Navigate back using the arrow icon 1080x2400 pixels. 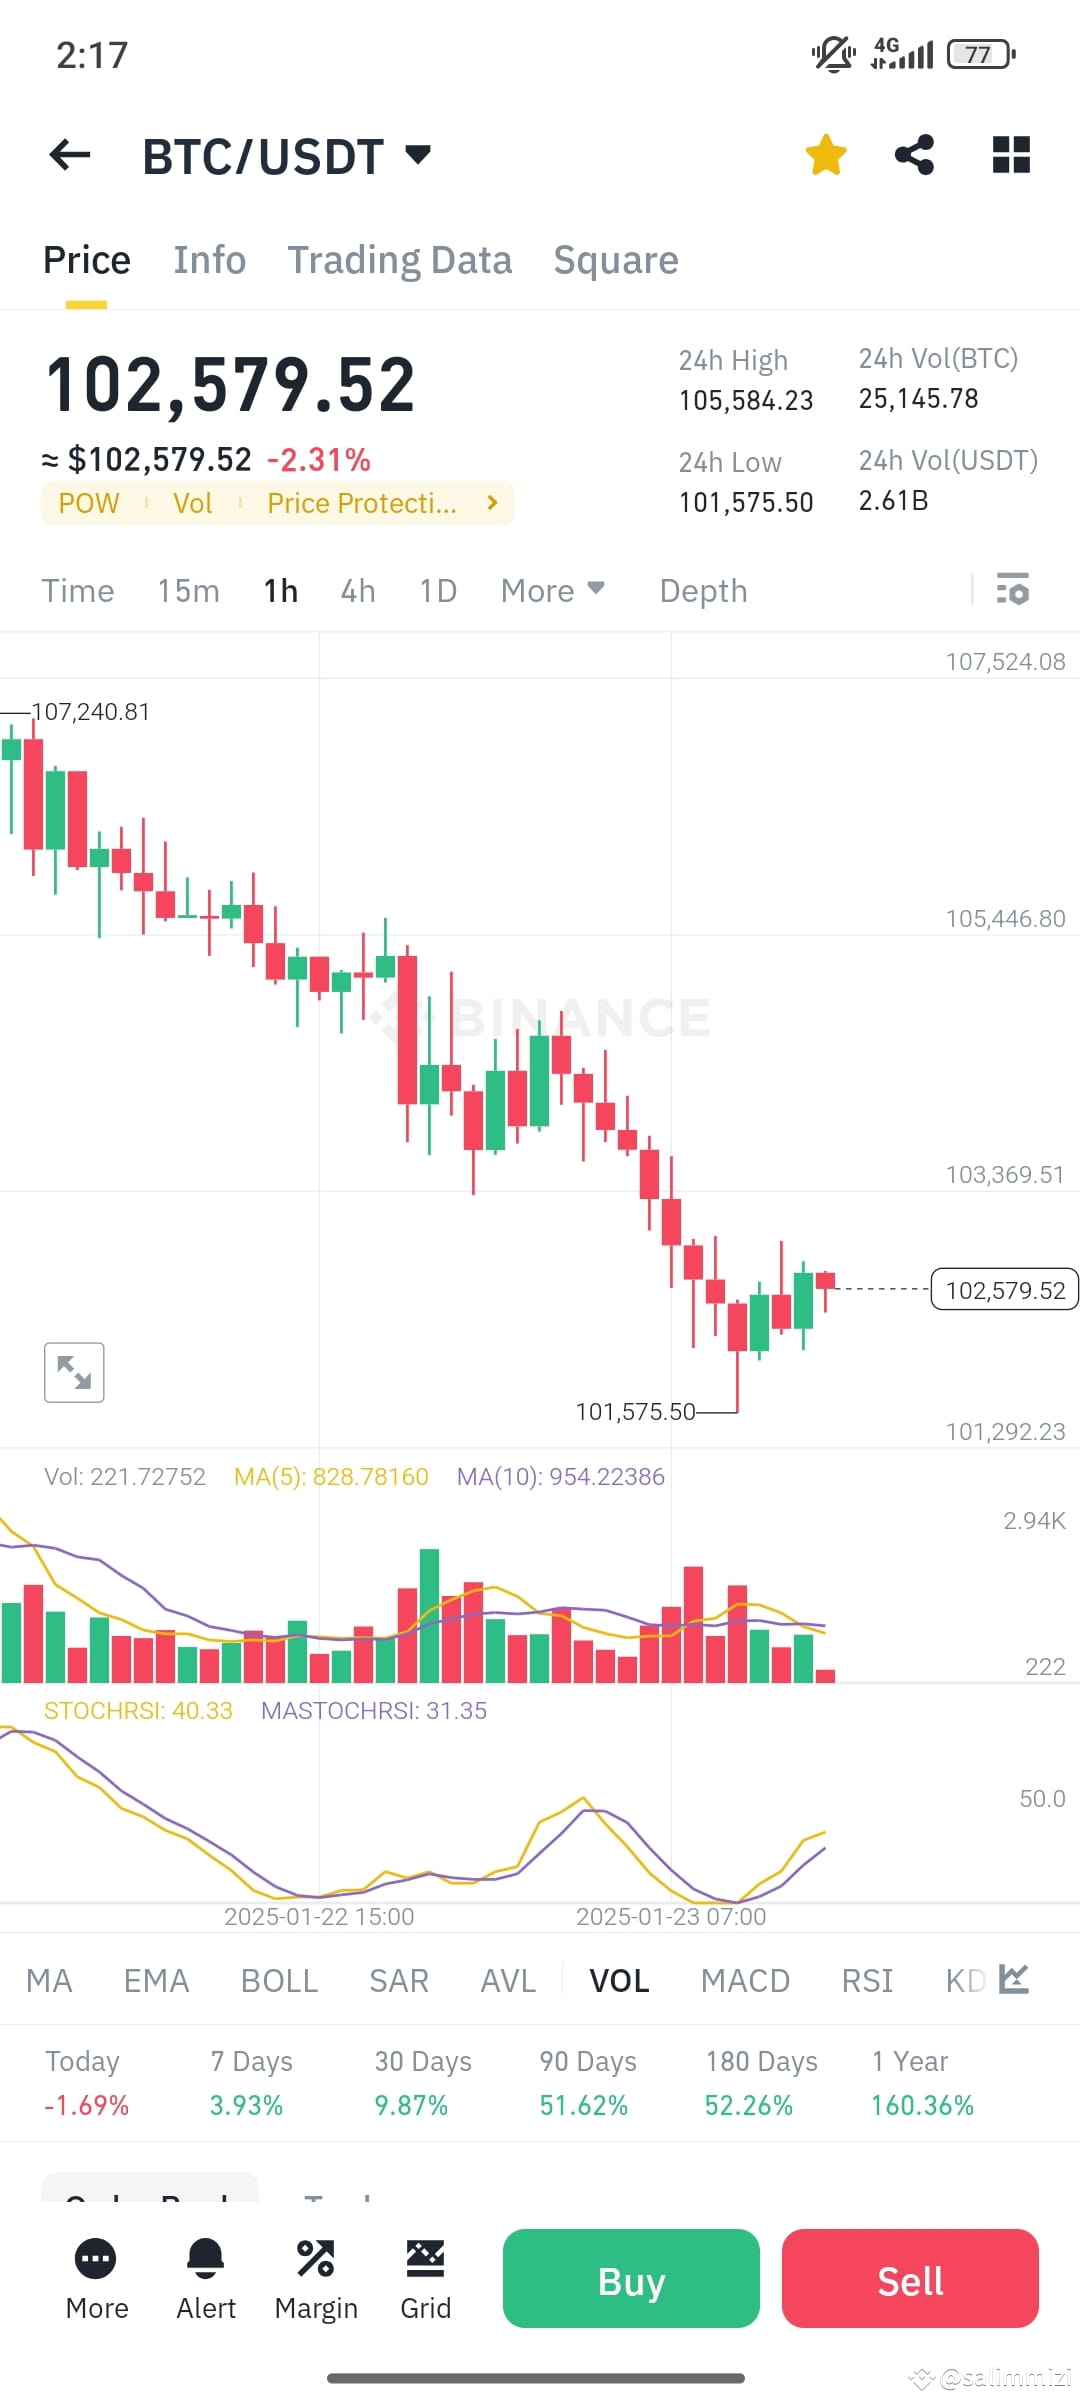coord(67,155)
